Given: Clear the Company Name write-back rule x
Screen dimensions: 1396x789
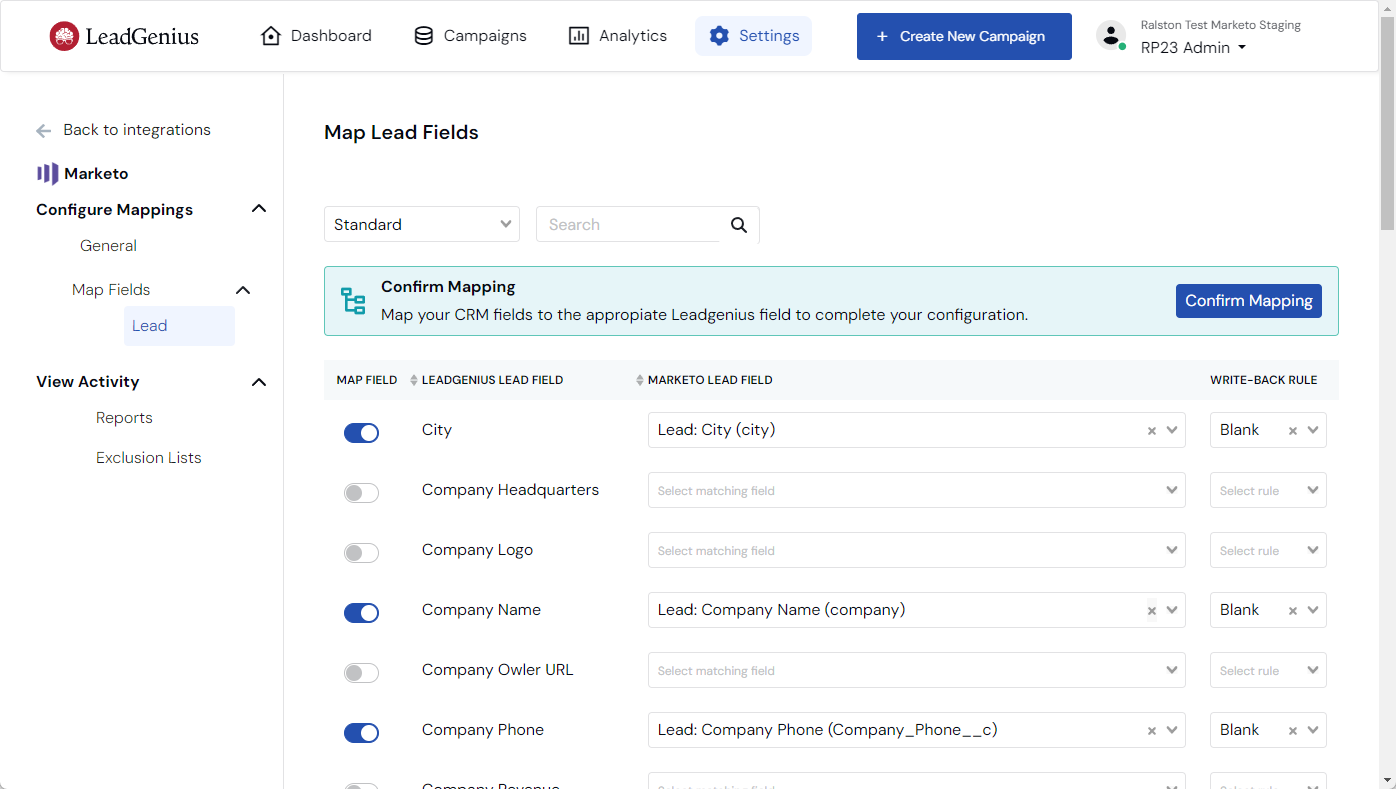Looking at the screenshot, I should click(1292, 611).
